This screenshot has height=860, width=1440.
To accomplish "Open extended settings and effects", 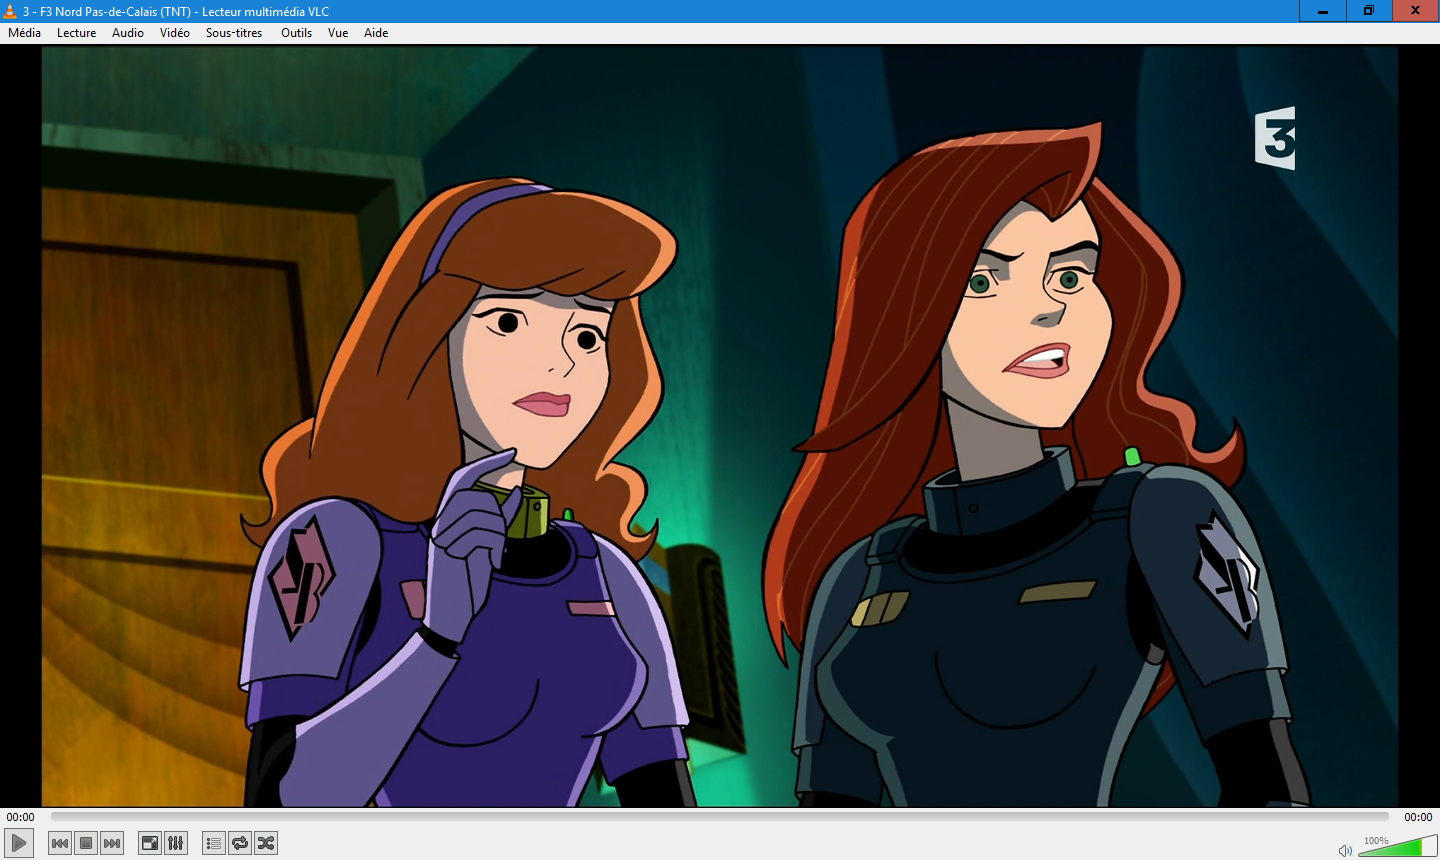I will point(176,843).
